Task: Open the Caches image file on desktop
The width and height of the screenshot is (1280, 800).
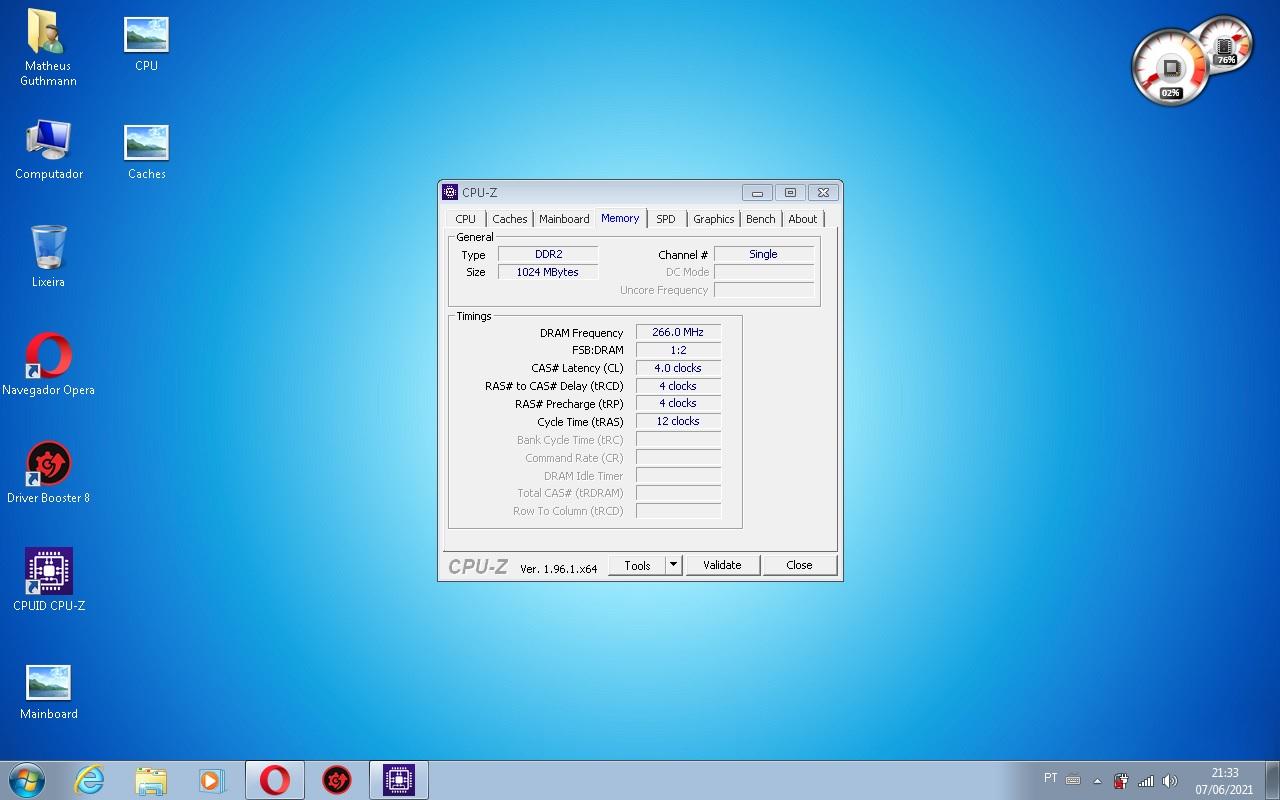Action: coord(146,152)
